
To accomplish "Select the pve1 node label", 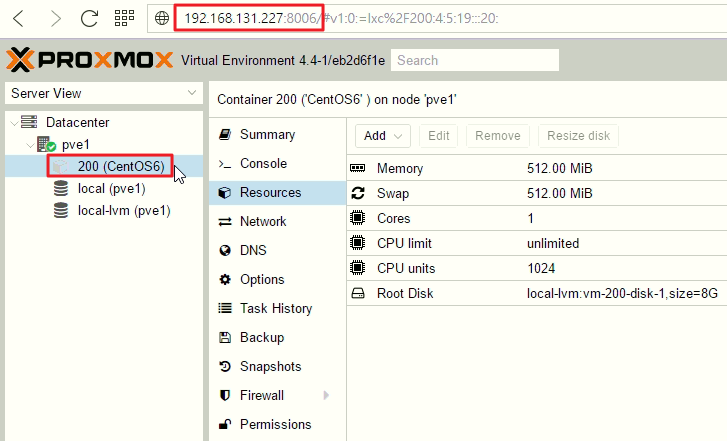I will 76,145.
